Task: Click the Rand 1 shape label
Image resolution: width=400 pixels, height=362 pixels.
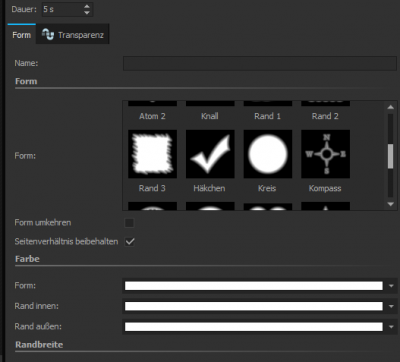Action: pos(268,116)
